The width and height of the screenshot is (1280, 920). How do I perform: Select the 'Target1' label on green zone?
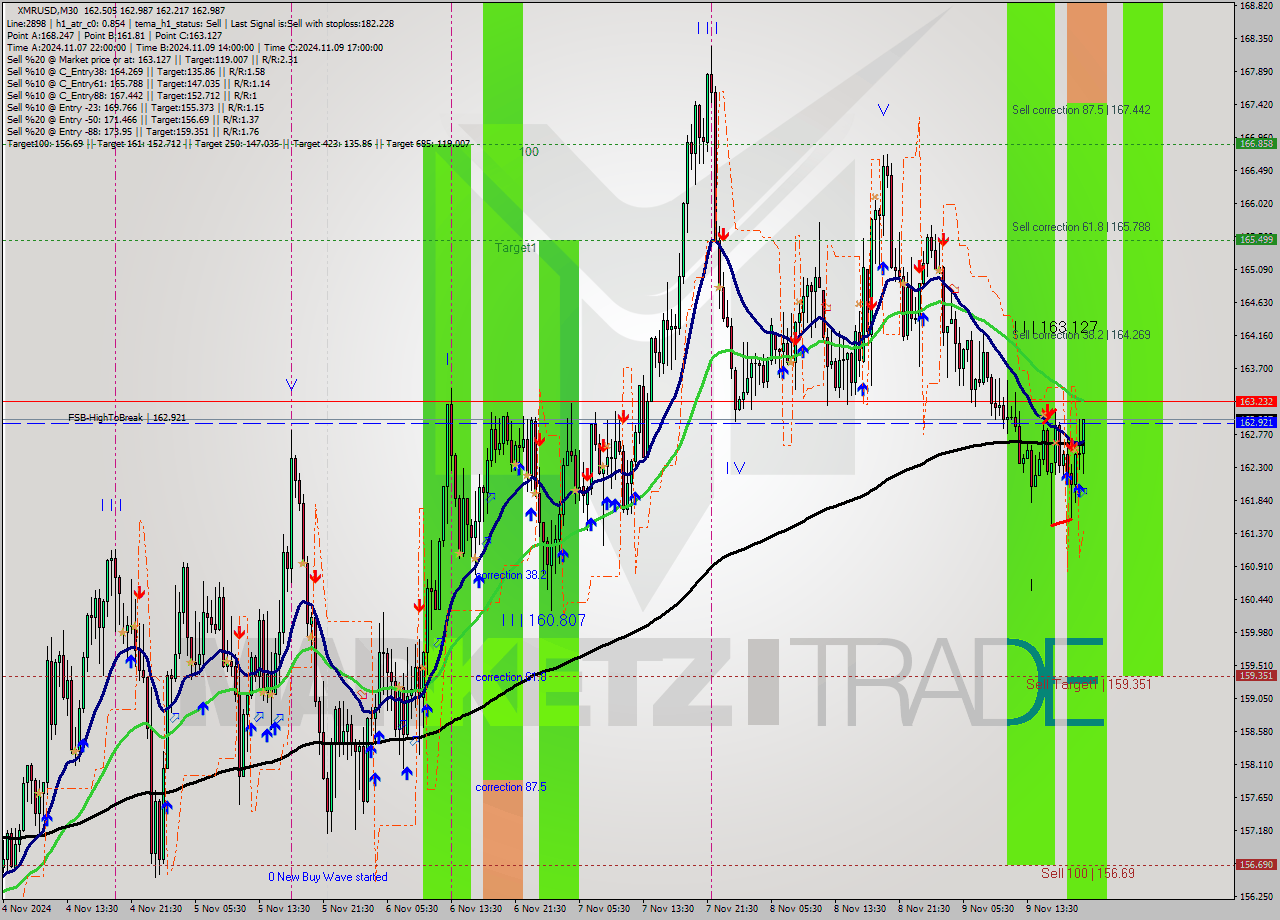pyautogui.click(x=516, y=247)
